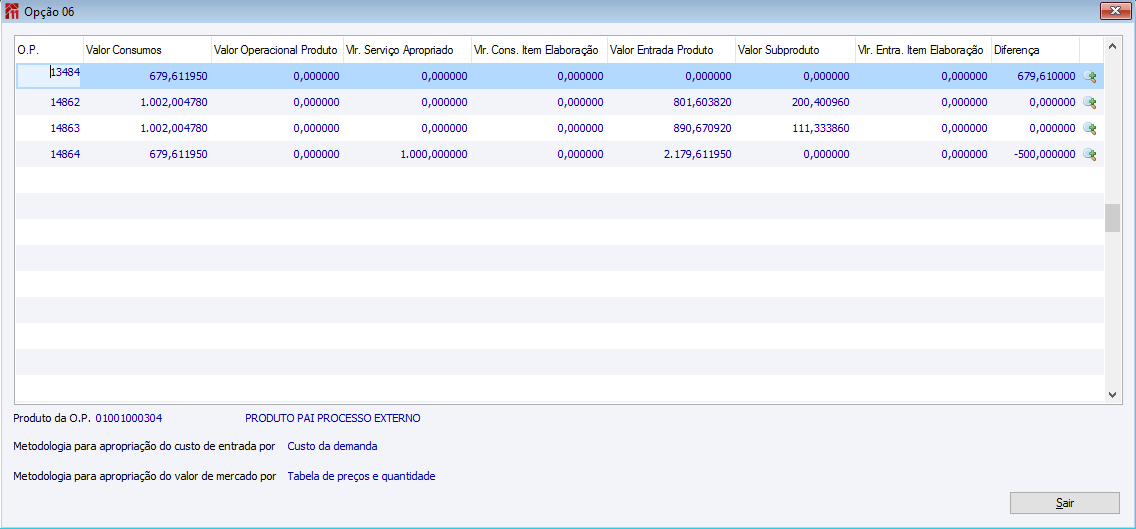The width and height of the screenshot is (1136, 529).
Task: Click Vlr. Serviço Apropriado column header
Action: pyautogui.click(x=406, y=50)
